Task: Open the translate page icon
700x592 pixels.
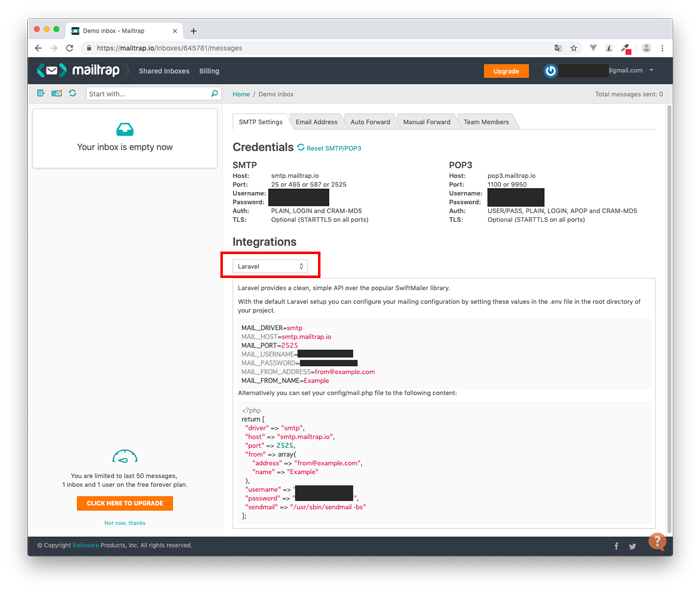Action: click(558, 48)
